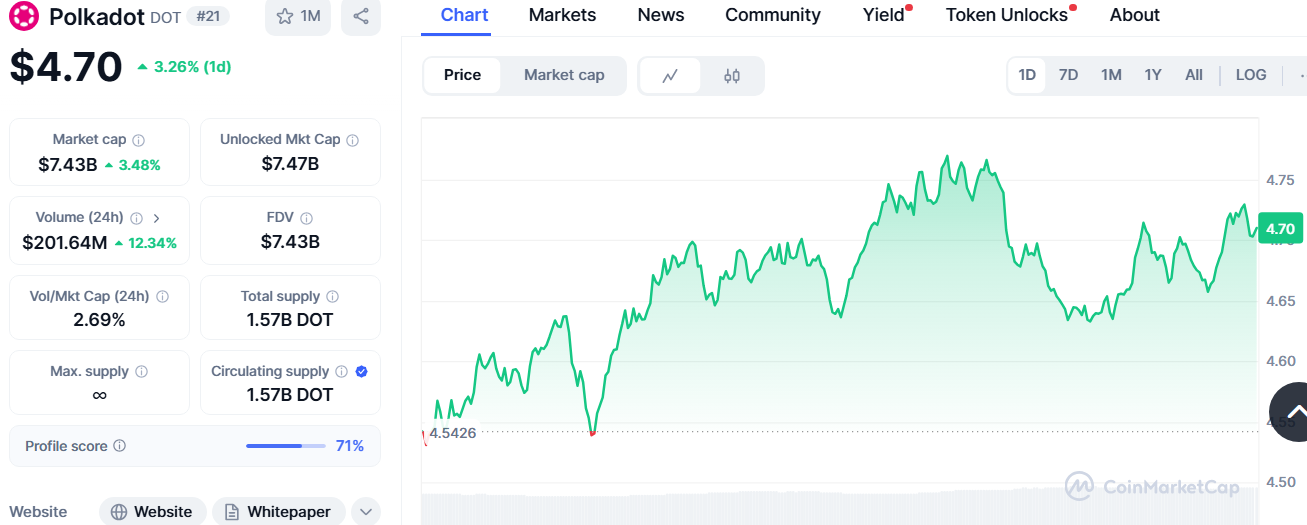
Task: Select the 7D time range
Action: tap(1068, 75)
